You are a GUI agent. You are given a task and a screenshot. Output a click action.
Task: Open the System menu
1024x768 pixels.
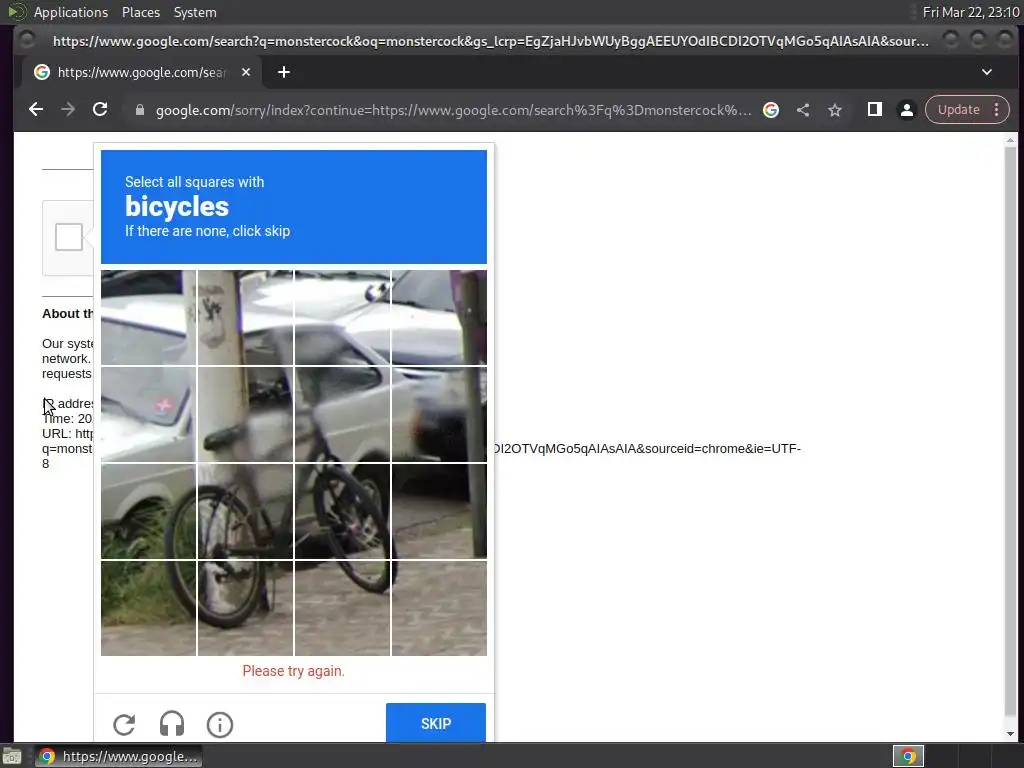tap(195, 12)
